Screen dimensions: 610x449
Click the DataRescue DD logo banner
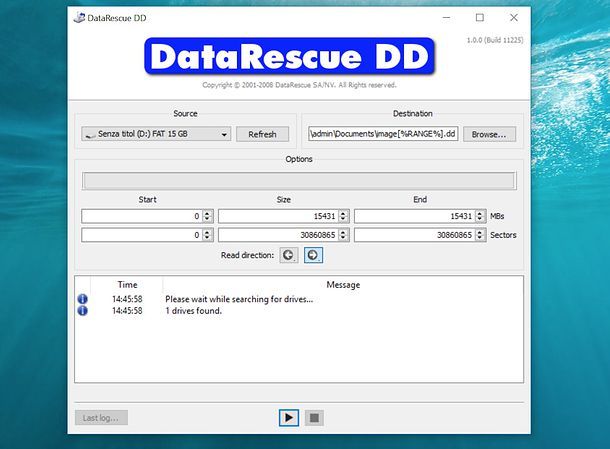point(289,56)
